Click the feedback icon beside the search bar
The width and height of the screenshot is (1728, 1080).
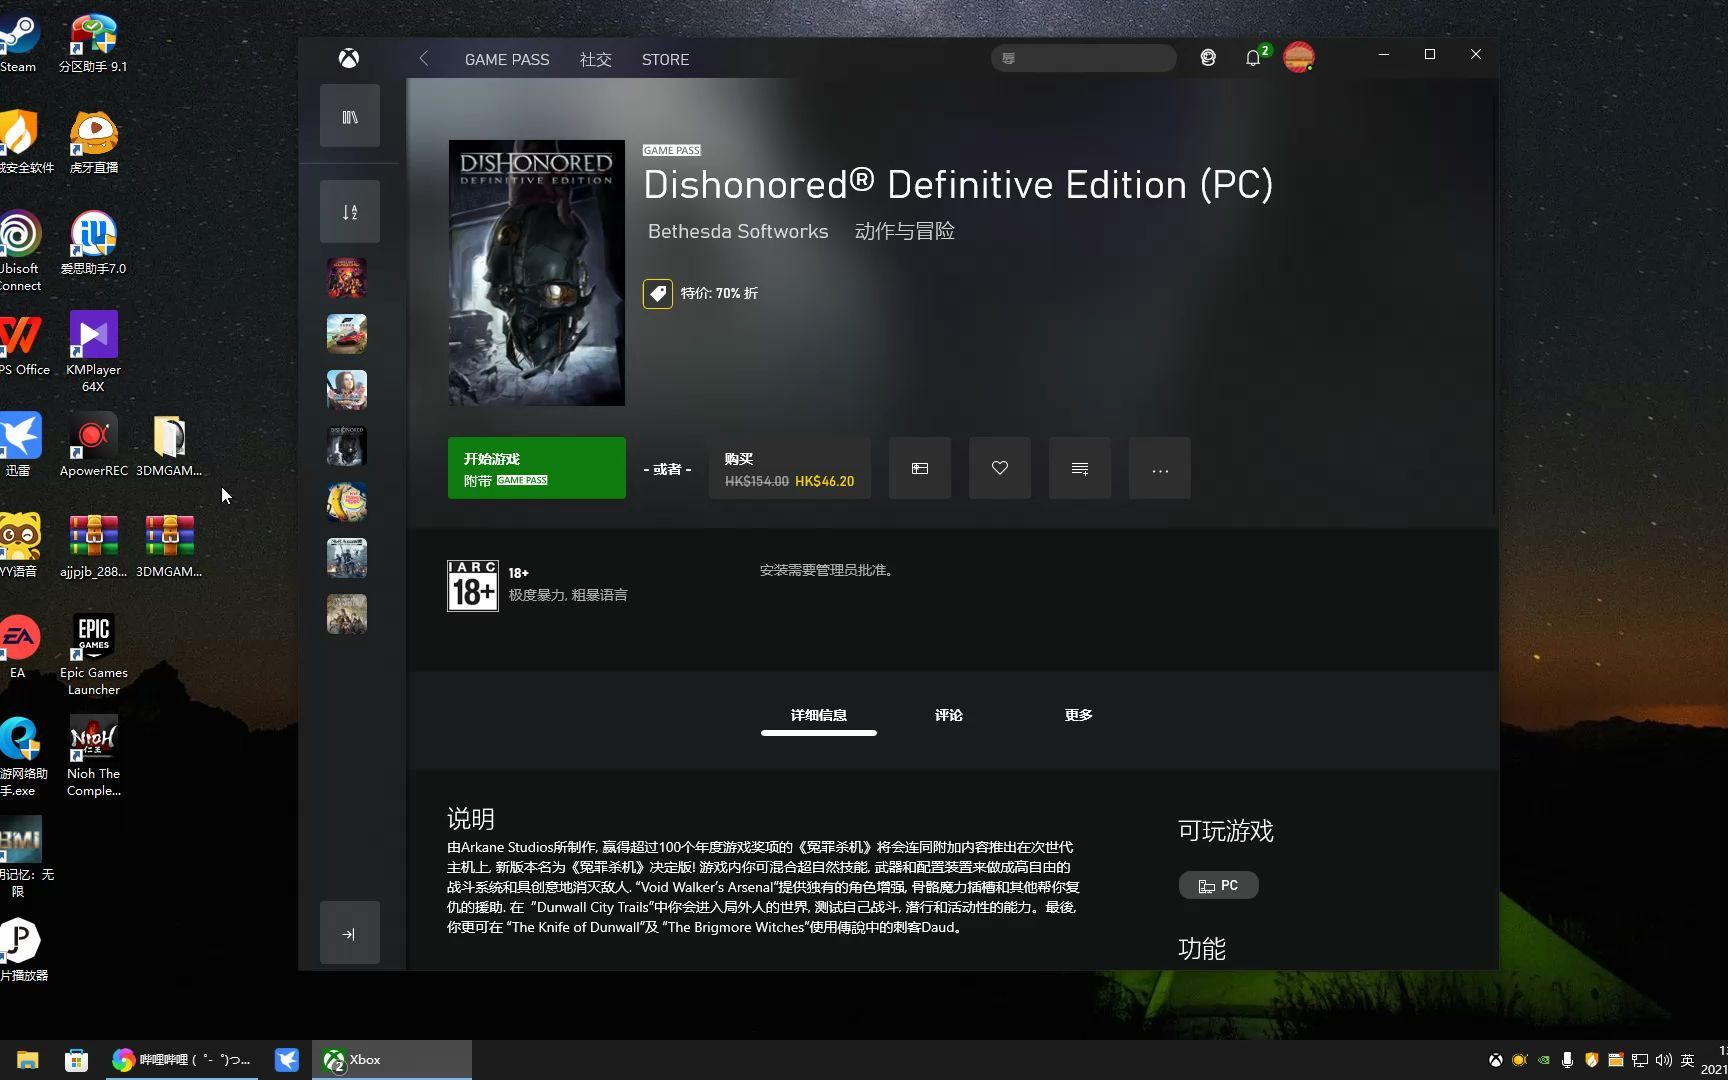click(1207, 57)
